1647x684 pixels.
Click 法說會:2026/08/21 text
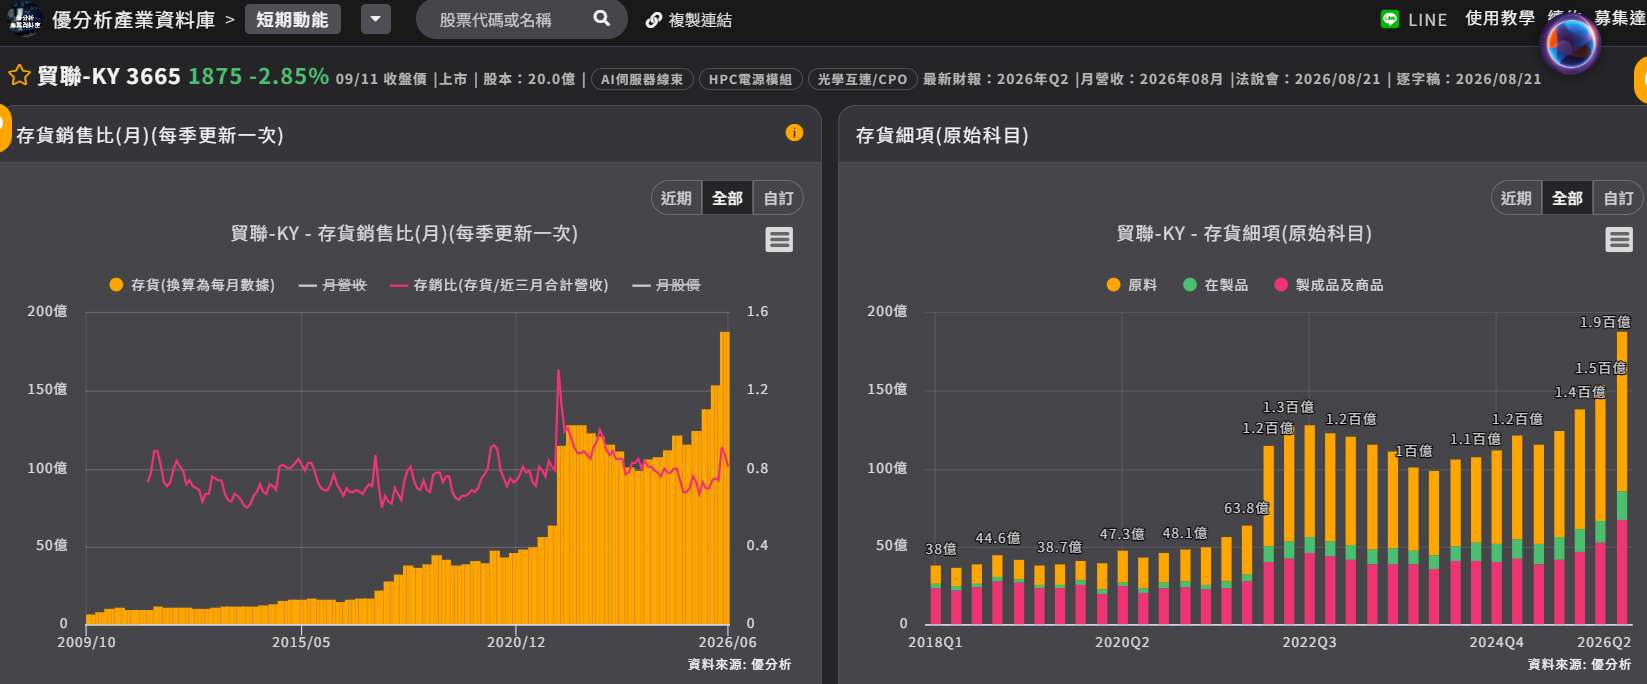coord(1309,79)
